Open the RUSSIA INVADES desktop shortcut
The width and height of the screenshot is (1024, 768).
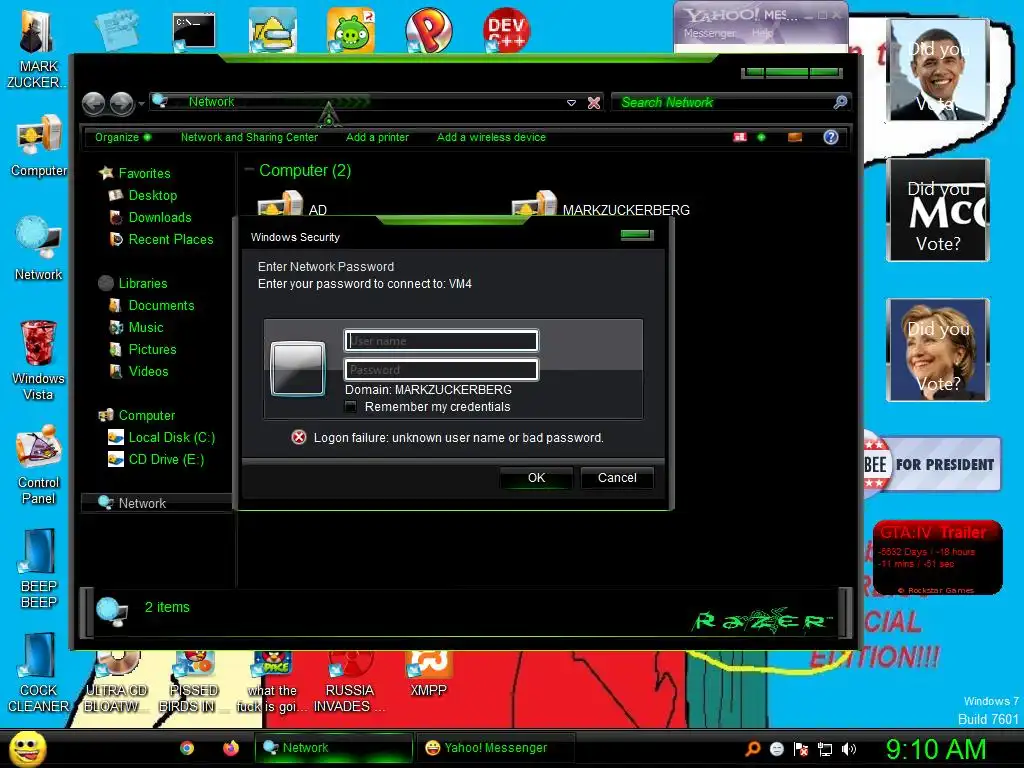(350, 682)
